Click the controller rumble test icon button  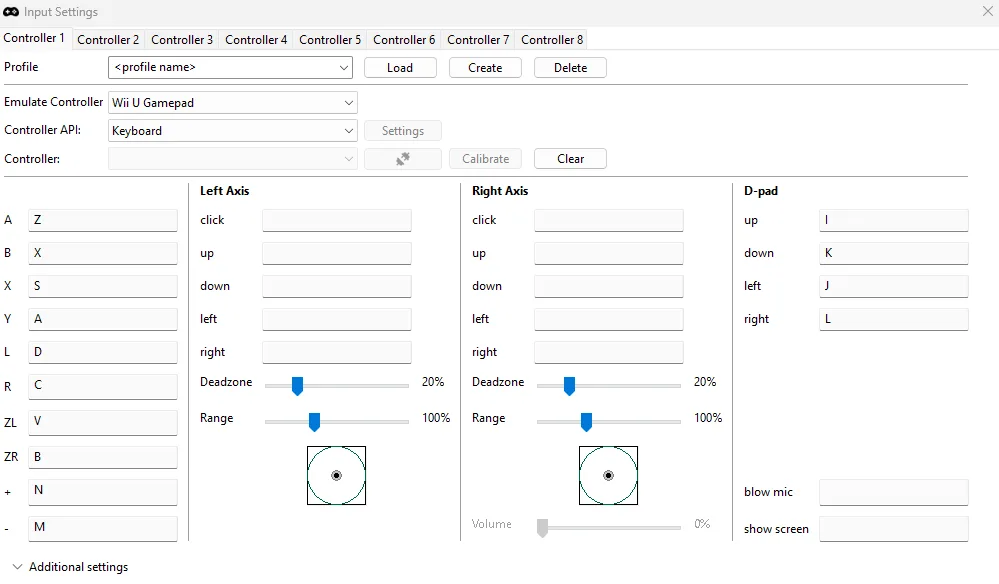[403, 159]
